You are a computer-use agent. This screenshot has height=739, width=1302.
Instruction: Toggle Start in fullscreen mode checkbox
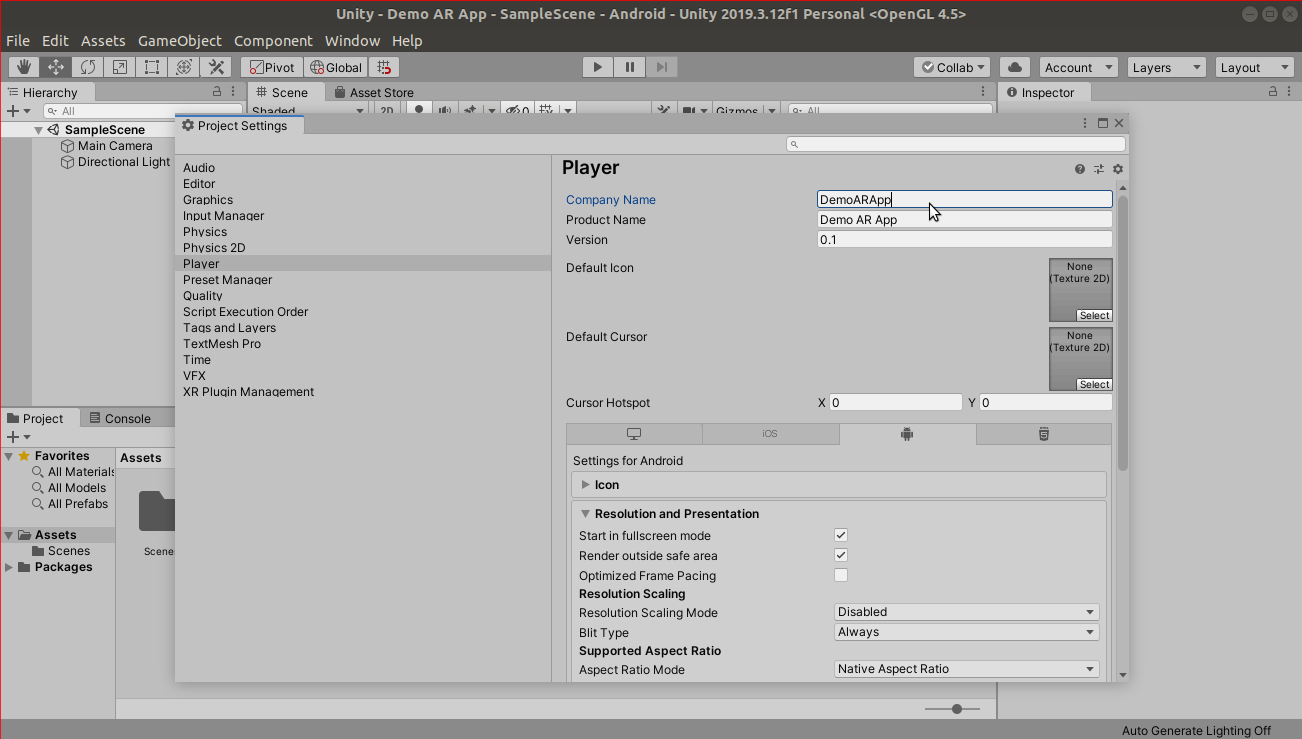point(841,536)
